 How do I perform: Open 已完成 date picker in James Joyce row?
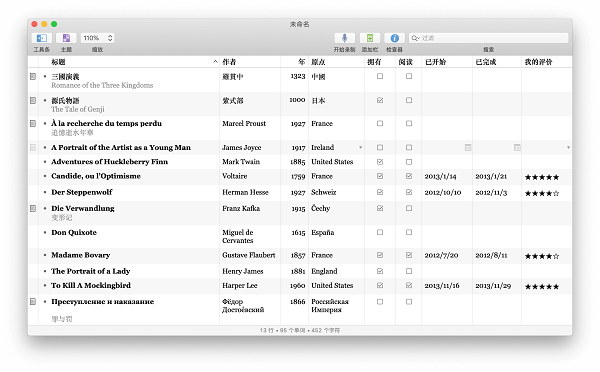(x=517, y=147)
